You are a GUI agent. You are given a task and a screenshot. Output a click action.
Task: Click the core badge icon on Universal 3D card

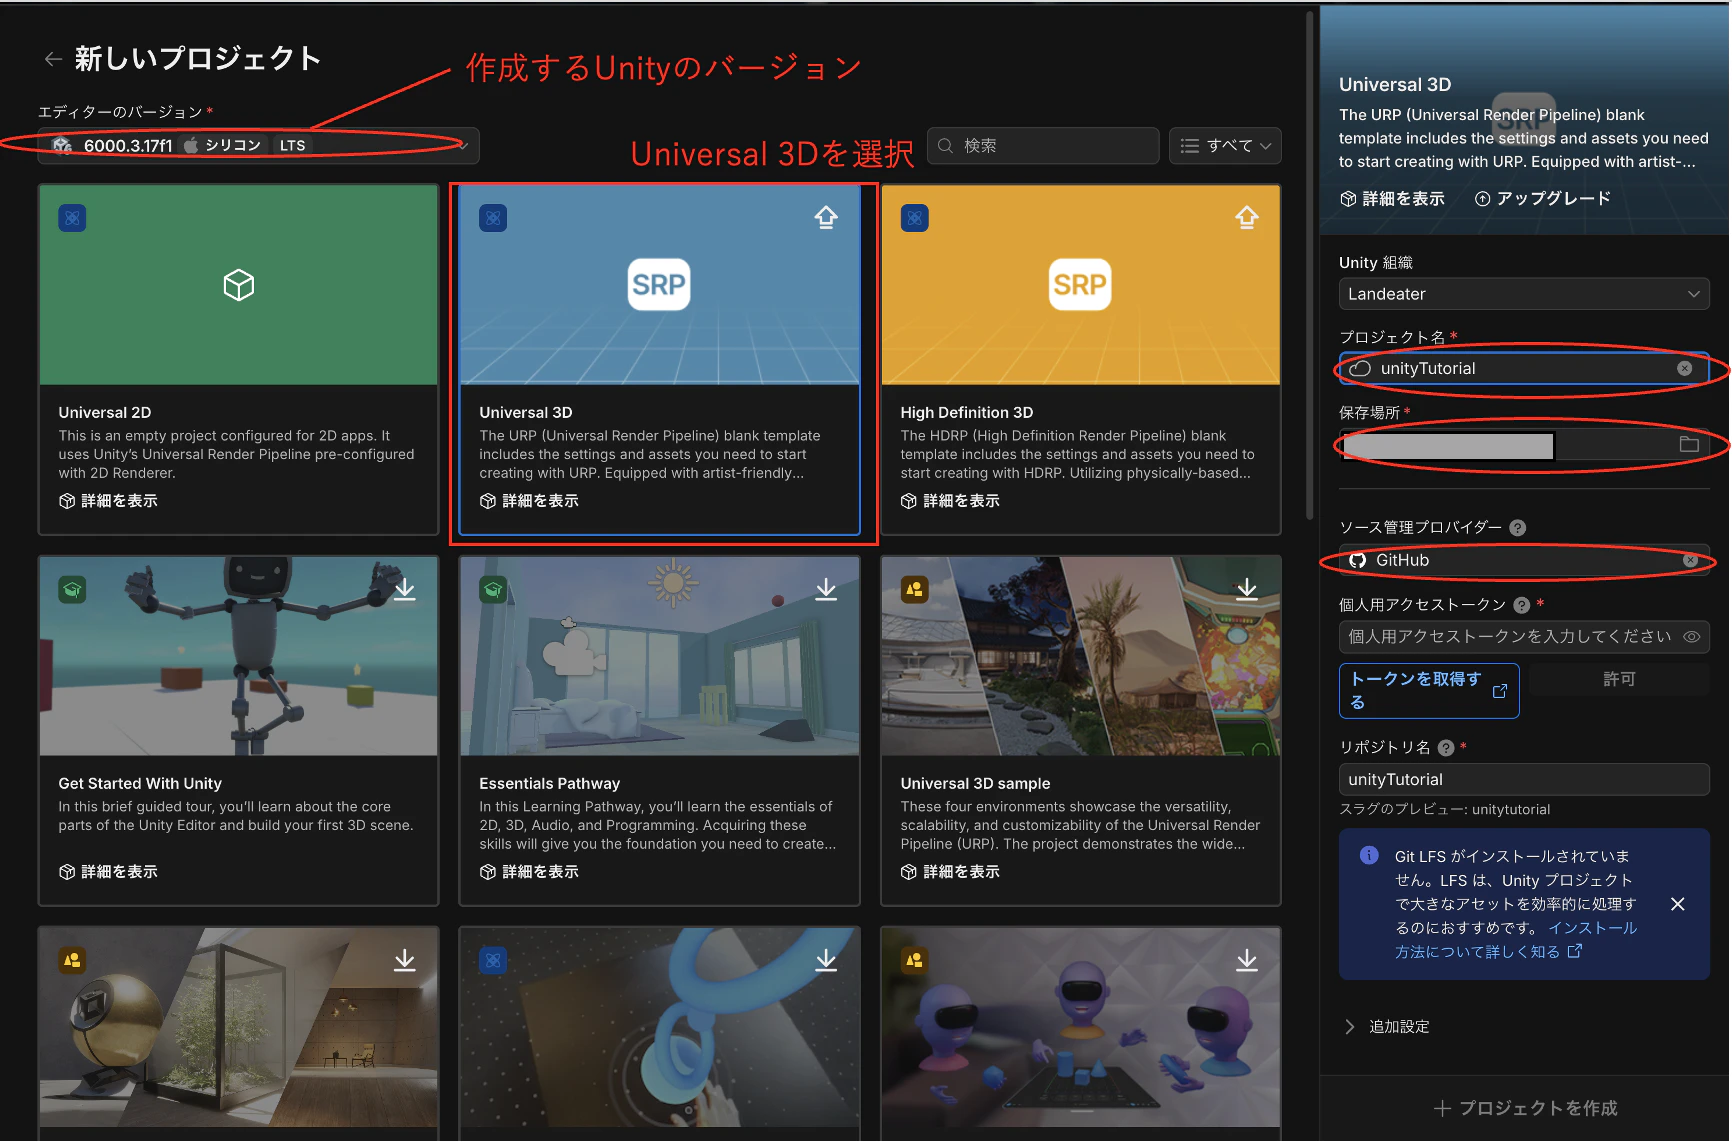click(493, 218)
